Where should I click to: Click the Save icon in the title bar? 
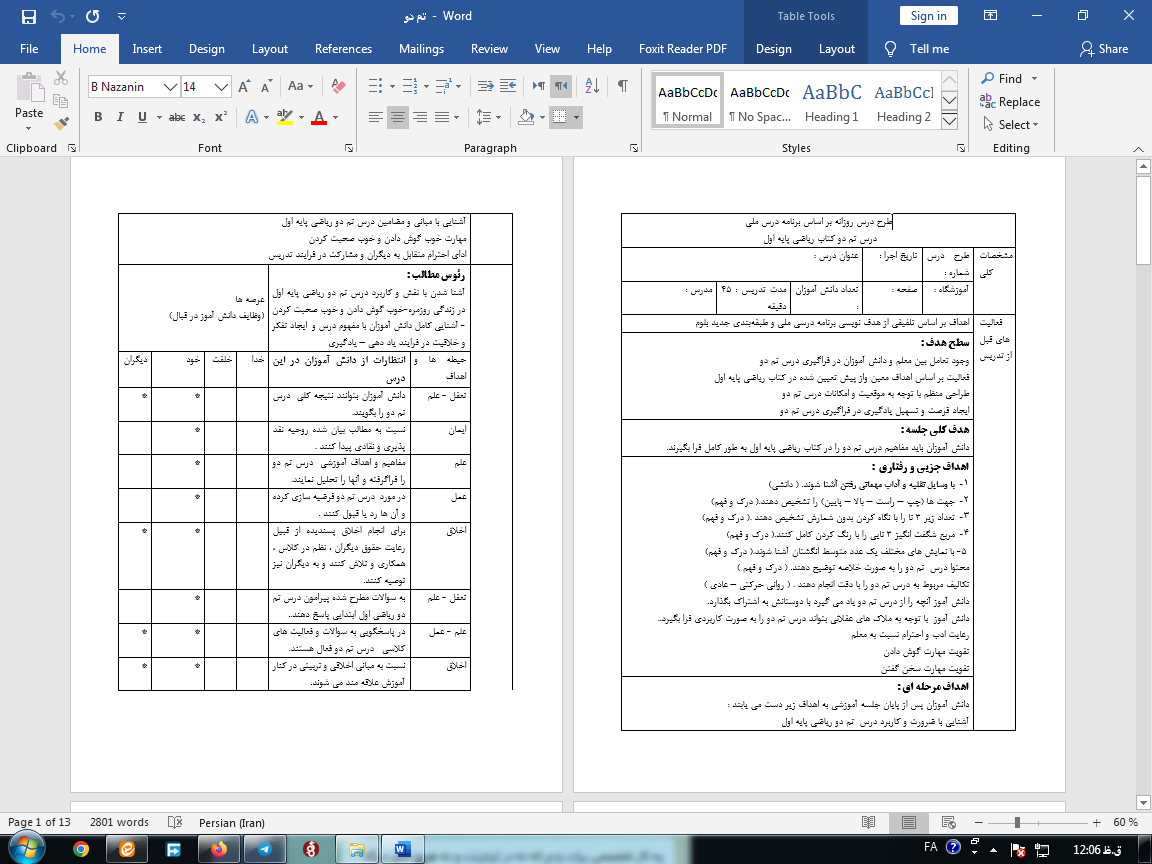coord(27,16)
